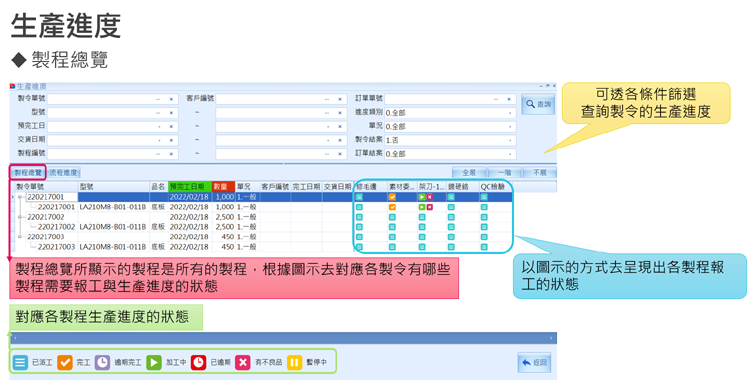
Task: Open the 進度類別 dropdown
Action: [510, 113]
